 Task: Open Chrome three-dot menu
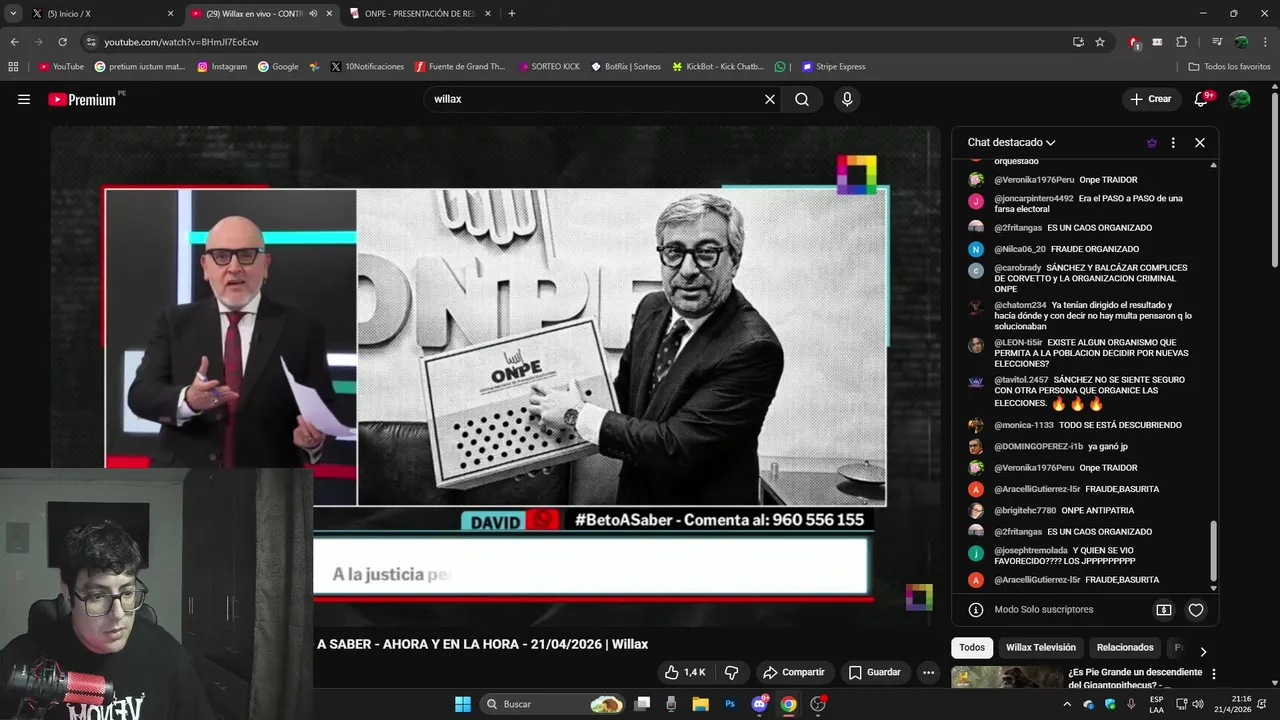point(1265,42)
